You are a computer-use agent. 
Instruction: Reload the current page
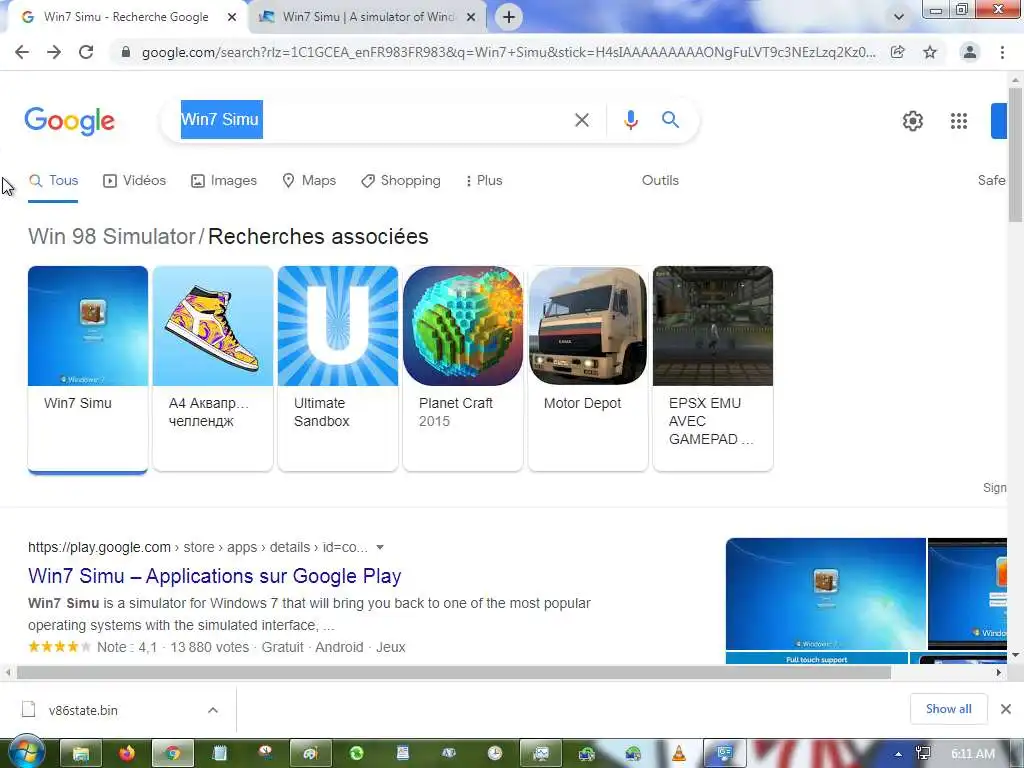pyautogui.click(x=86, y=52)
